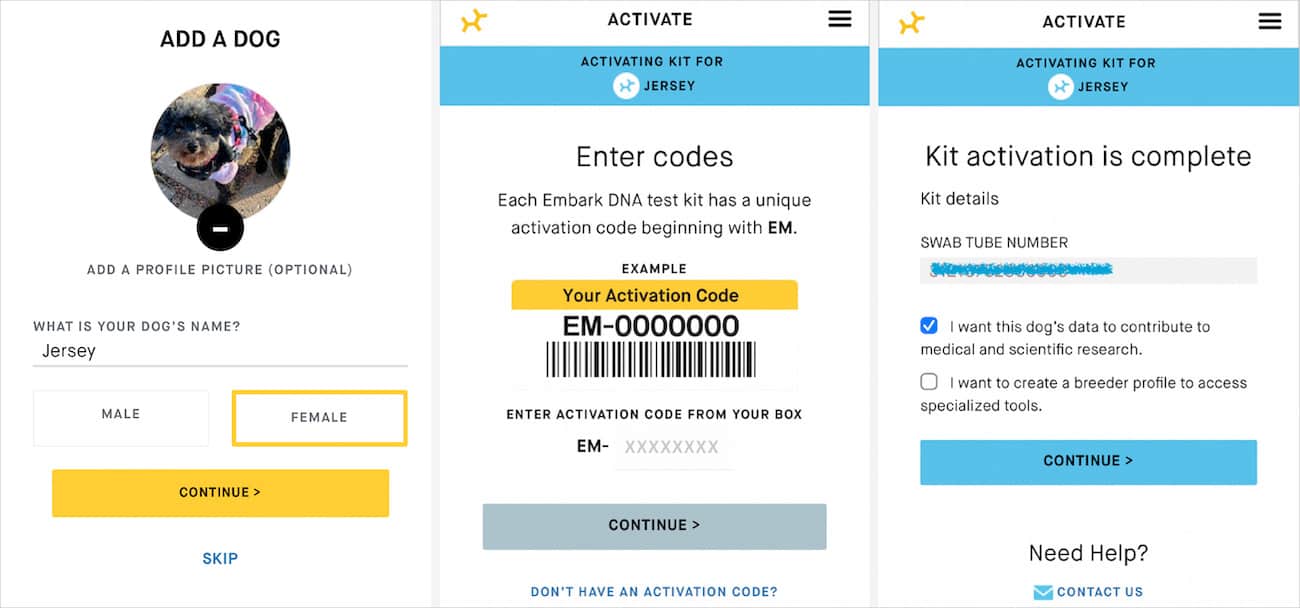
Task: Click the remove profile picture minus icon
Action: pos(220,228)
